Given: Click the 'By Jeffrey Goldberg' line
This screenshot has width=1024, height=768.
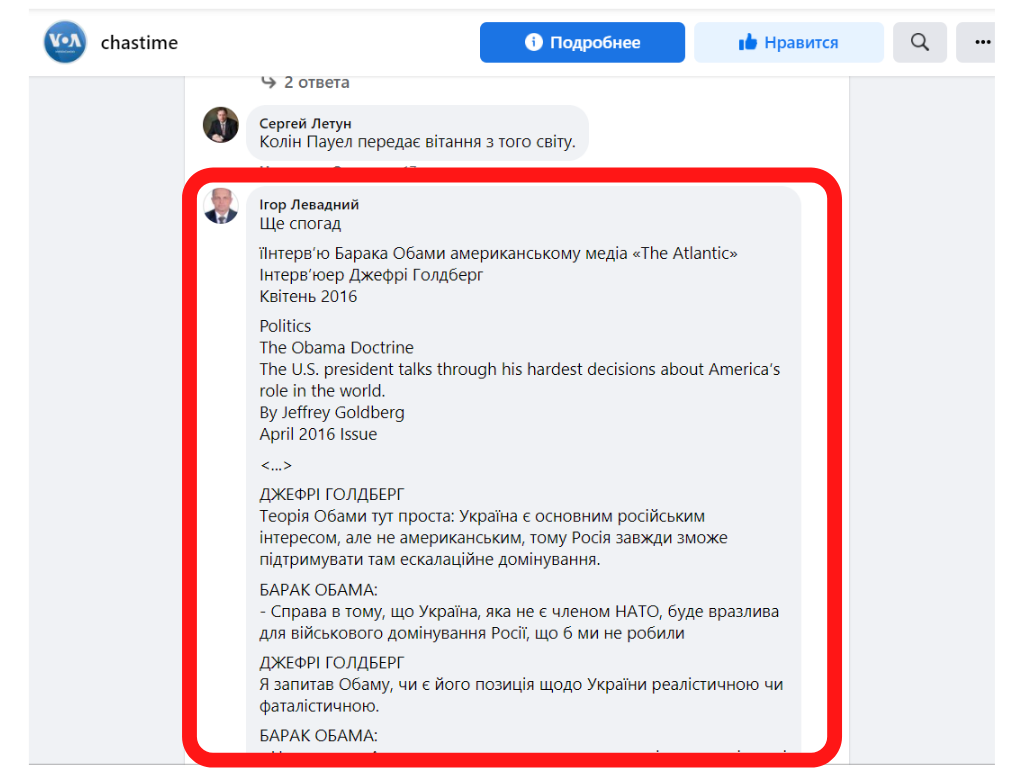Looking at the screenshot, I should point(332,413).
